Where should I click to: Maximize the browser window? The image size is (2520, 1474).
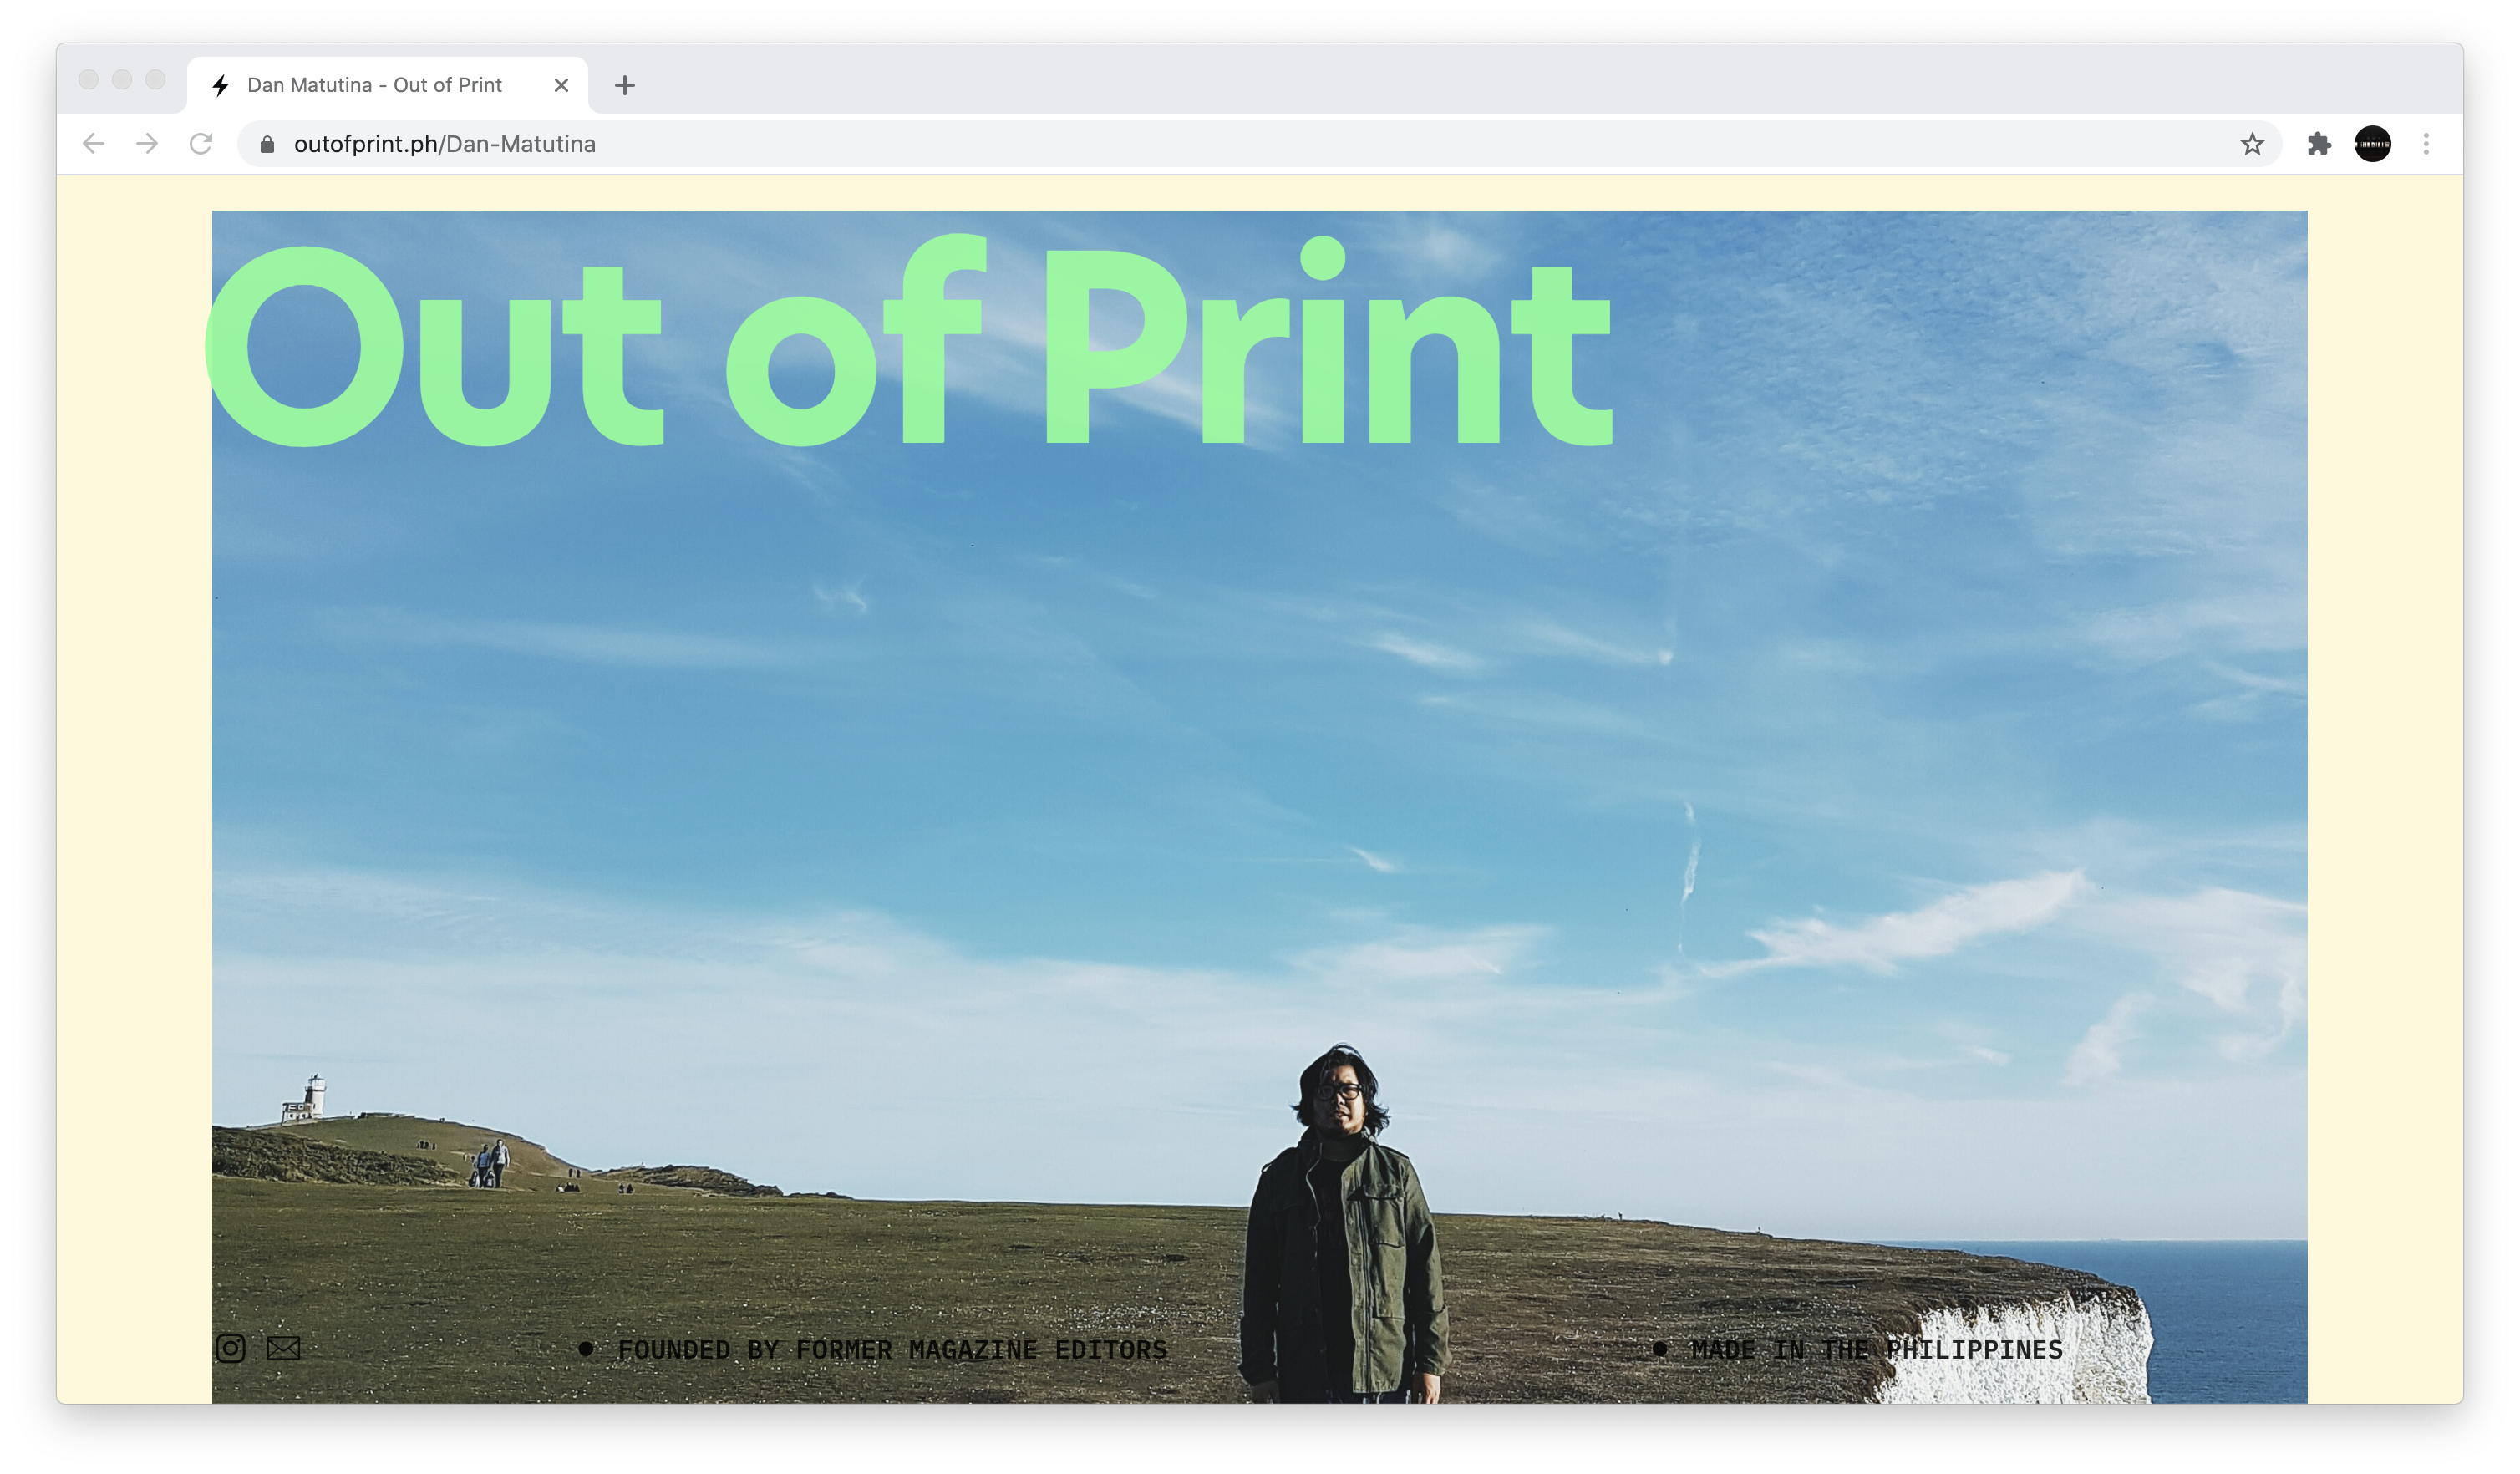point(155,80)
